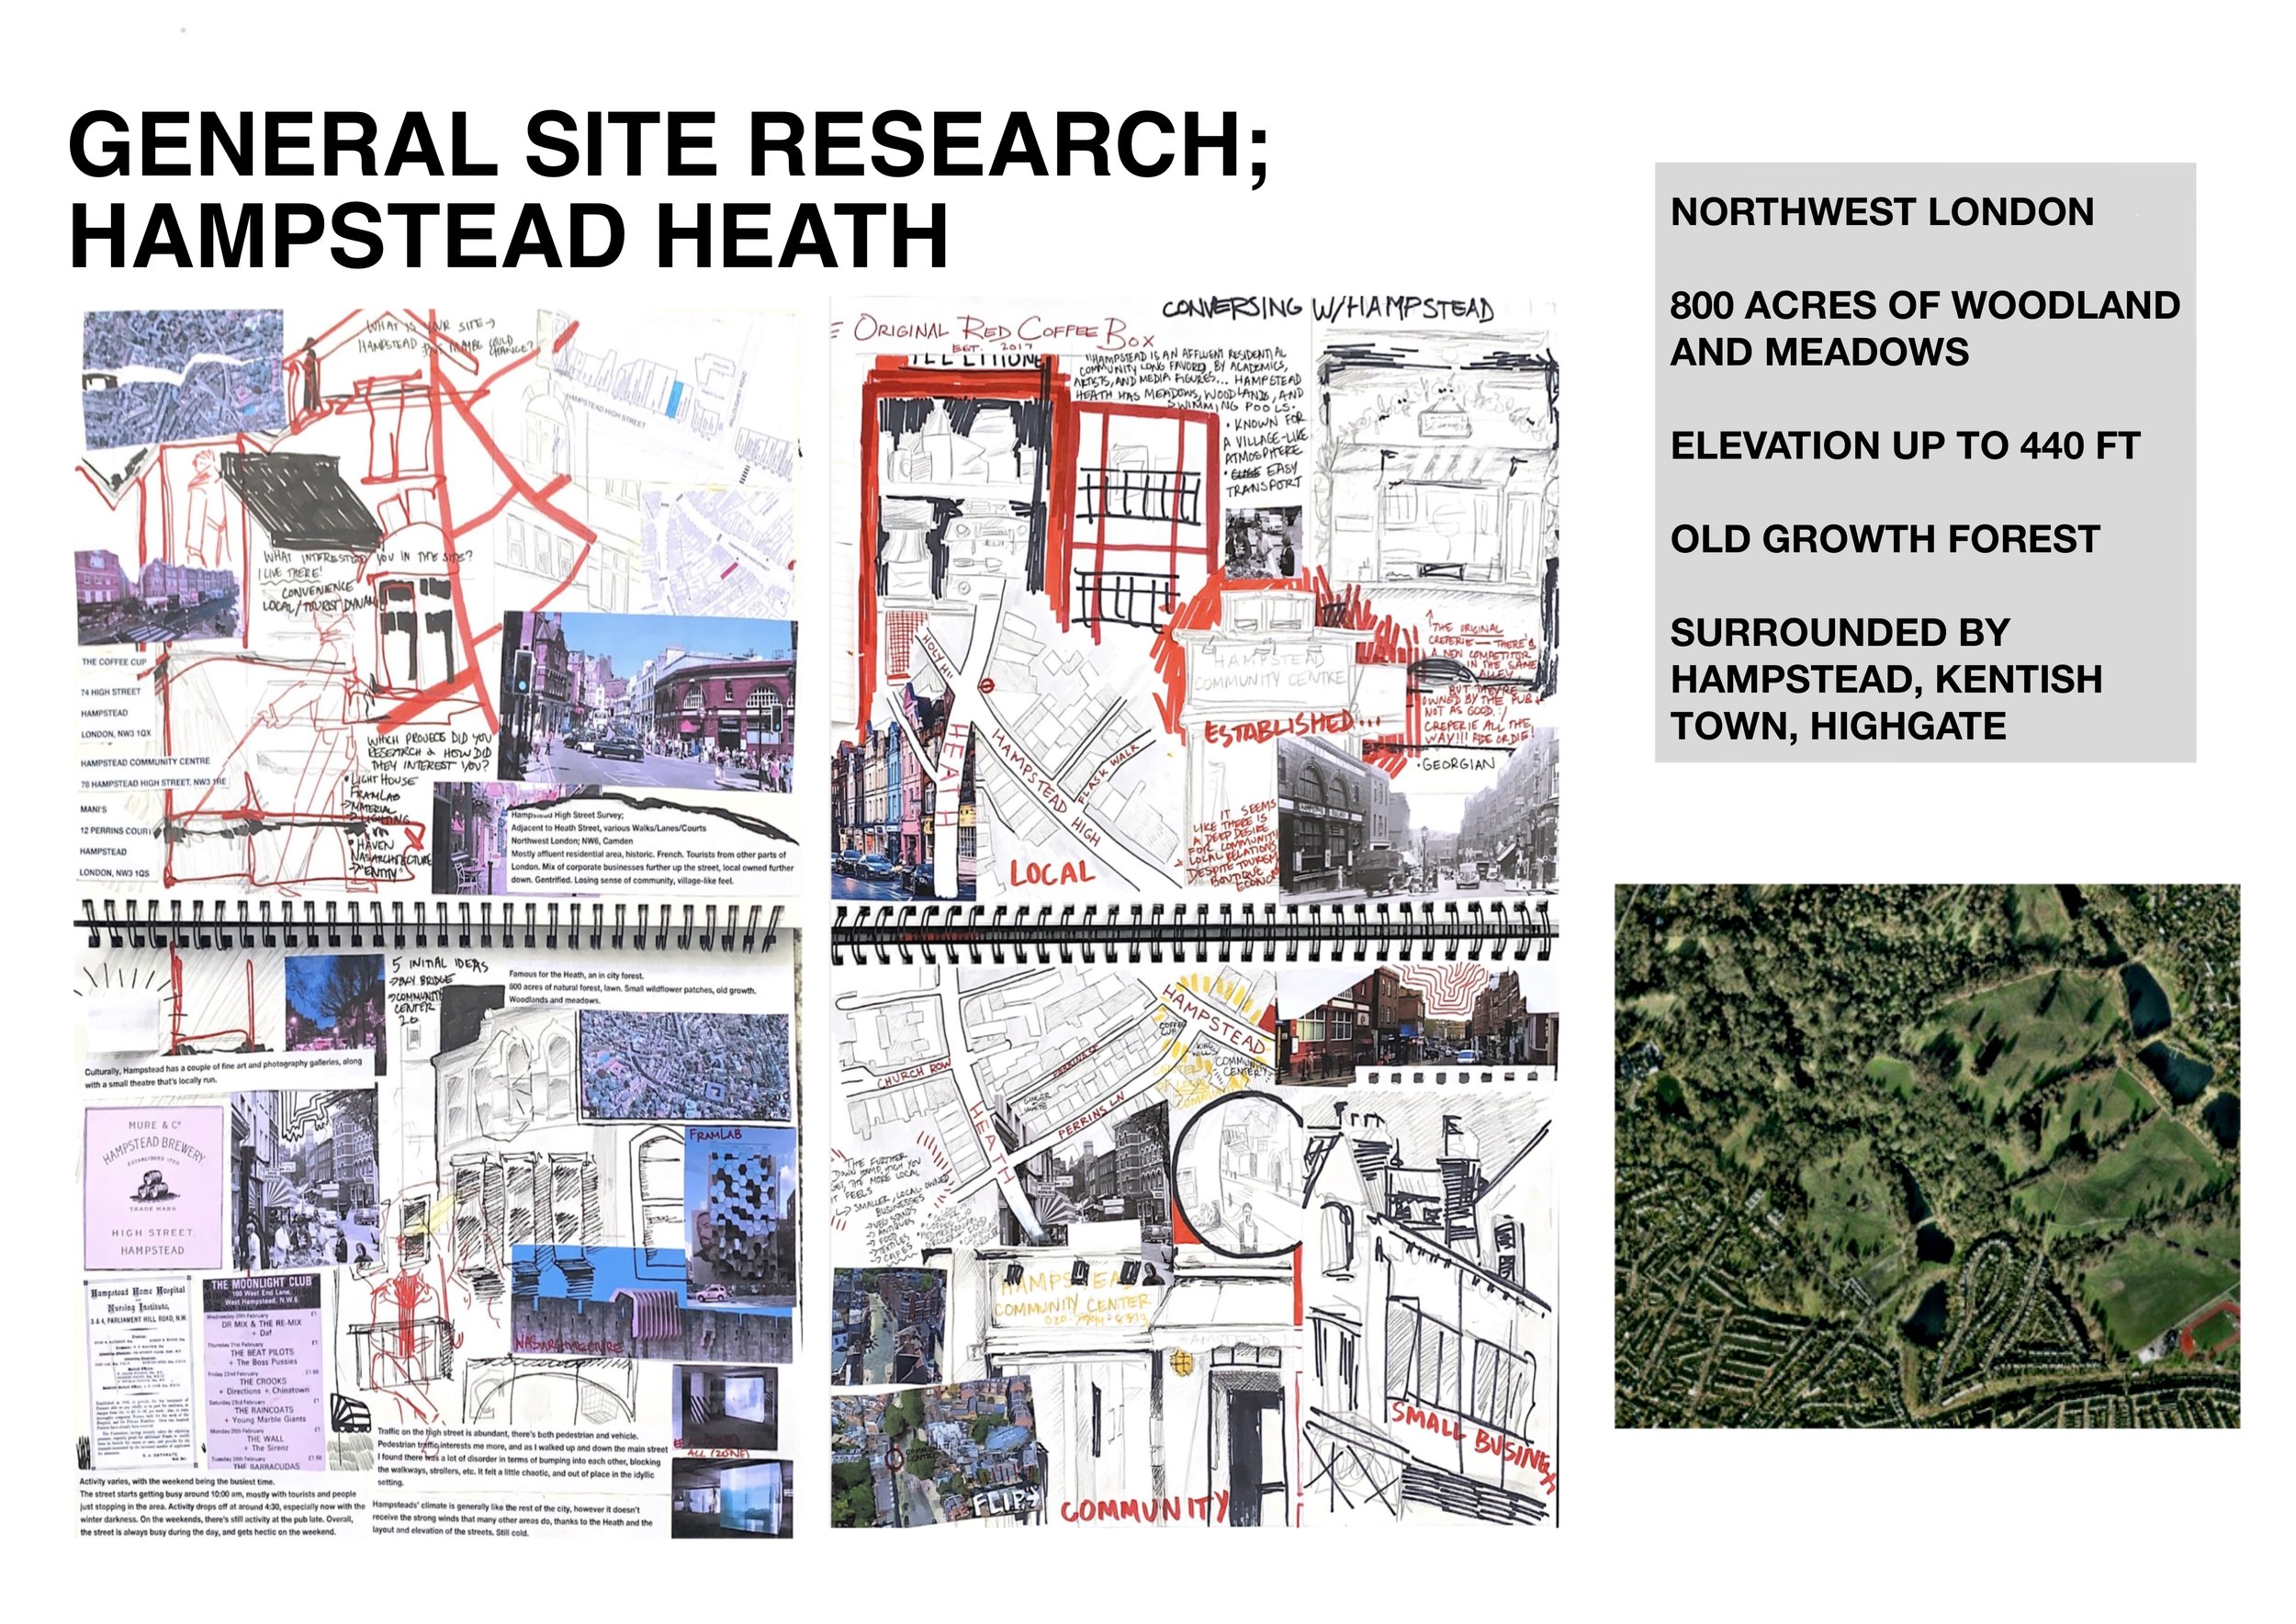Click the 'HAMPSTEAD COMMUNITY CENTRE' sketched sign

pyautogui.click(x=1269, y=670)
